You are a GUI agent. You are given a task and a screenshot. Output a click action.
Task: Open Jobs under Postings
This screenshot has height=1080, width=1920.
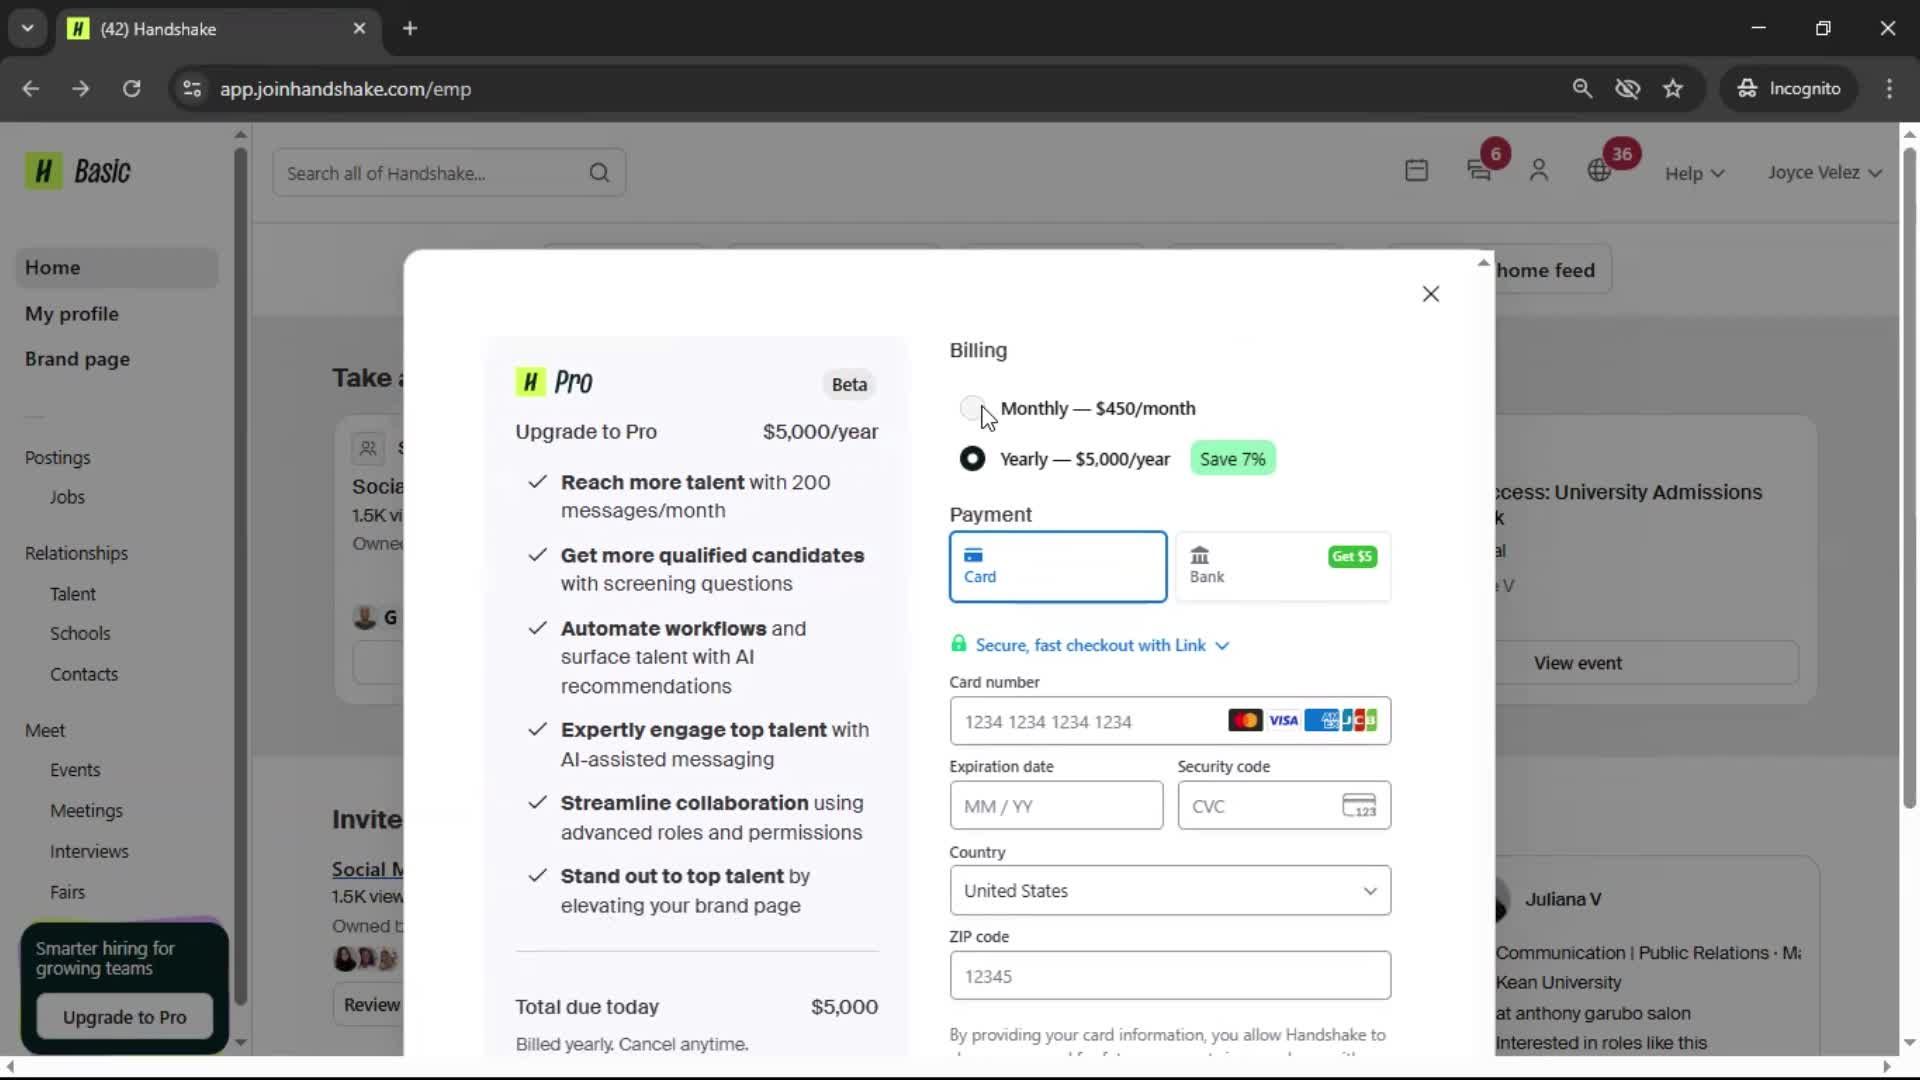pos(67,497)
